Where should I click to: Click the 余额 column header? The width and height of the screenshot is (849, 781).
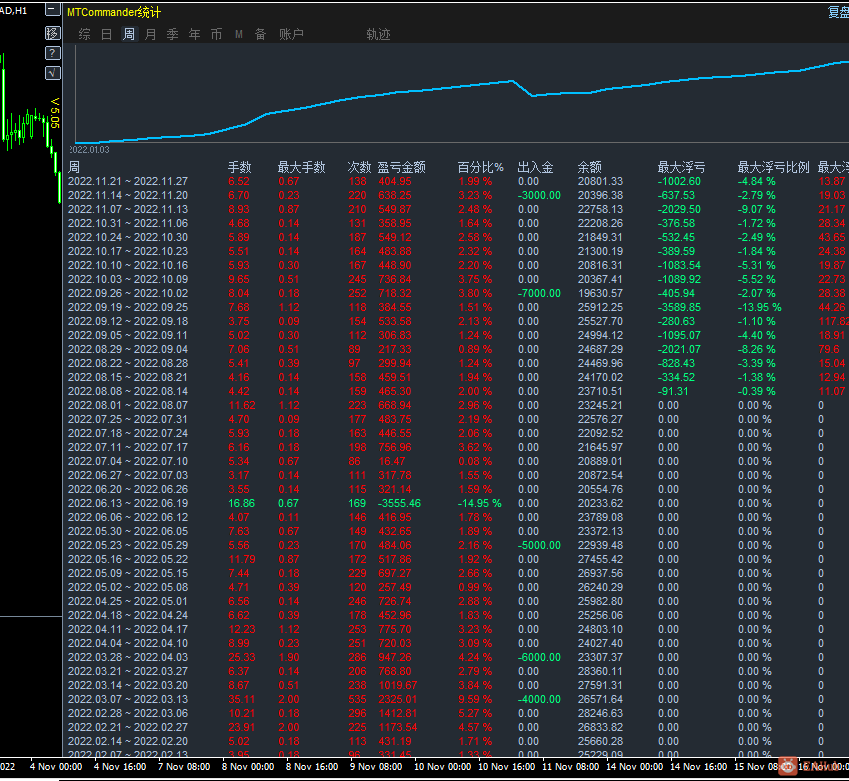[x=590, y=167]
